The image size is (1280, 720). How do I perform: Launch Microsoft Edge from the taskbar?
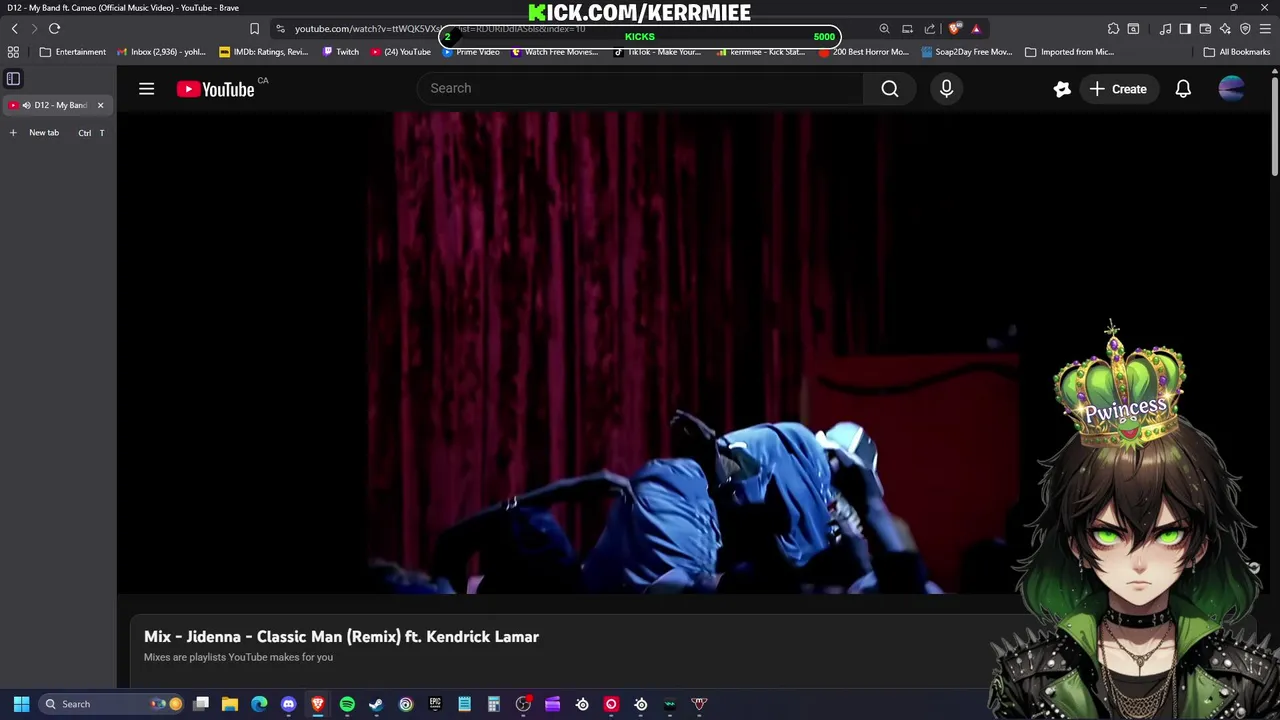coord(259,704)
